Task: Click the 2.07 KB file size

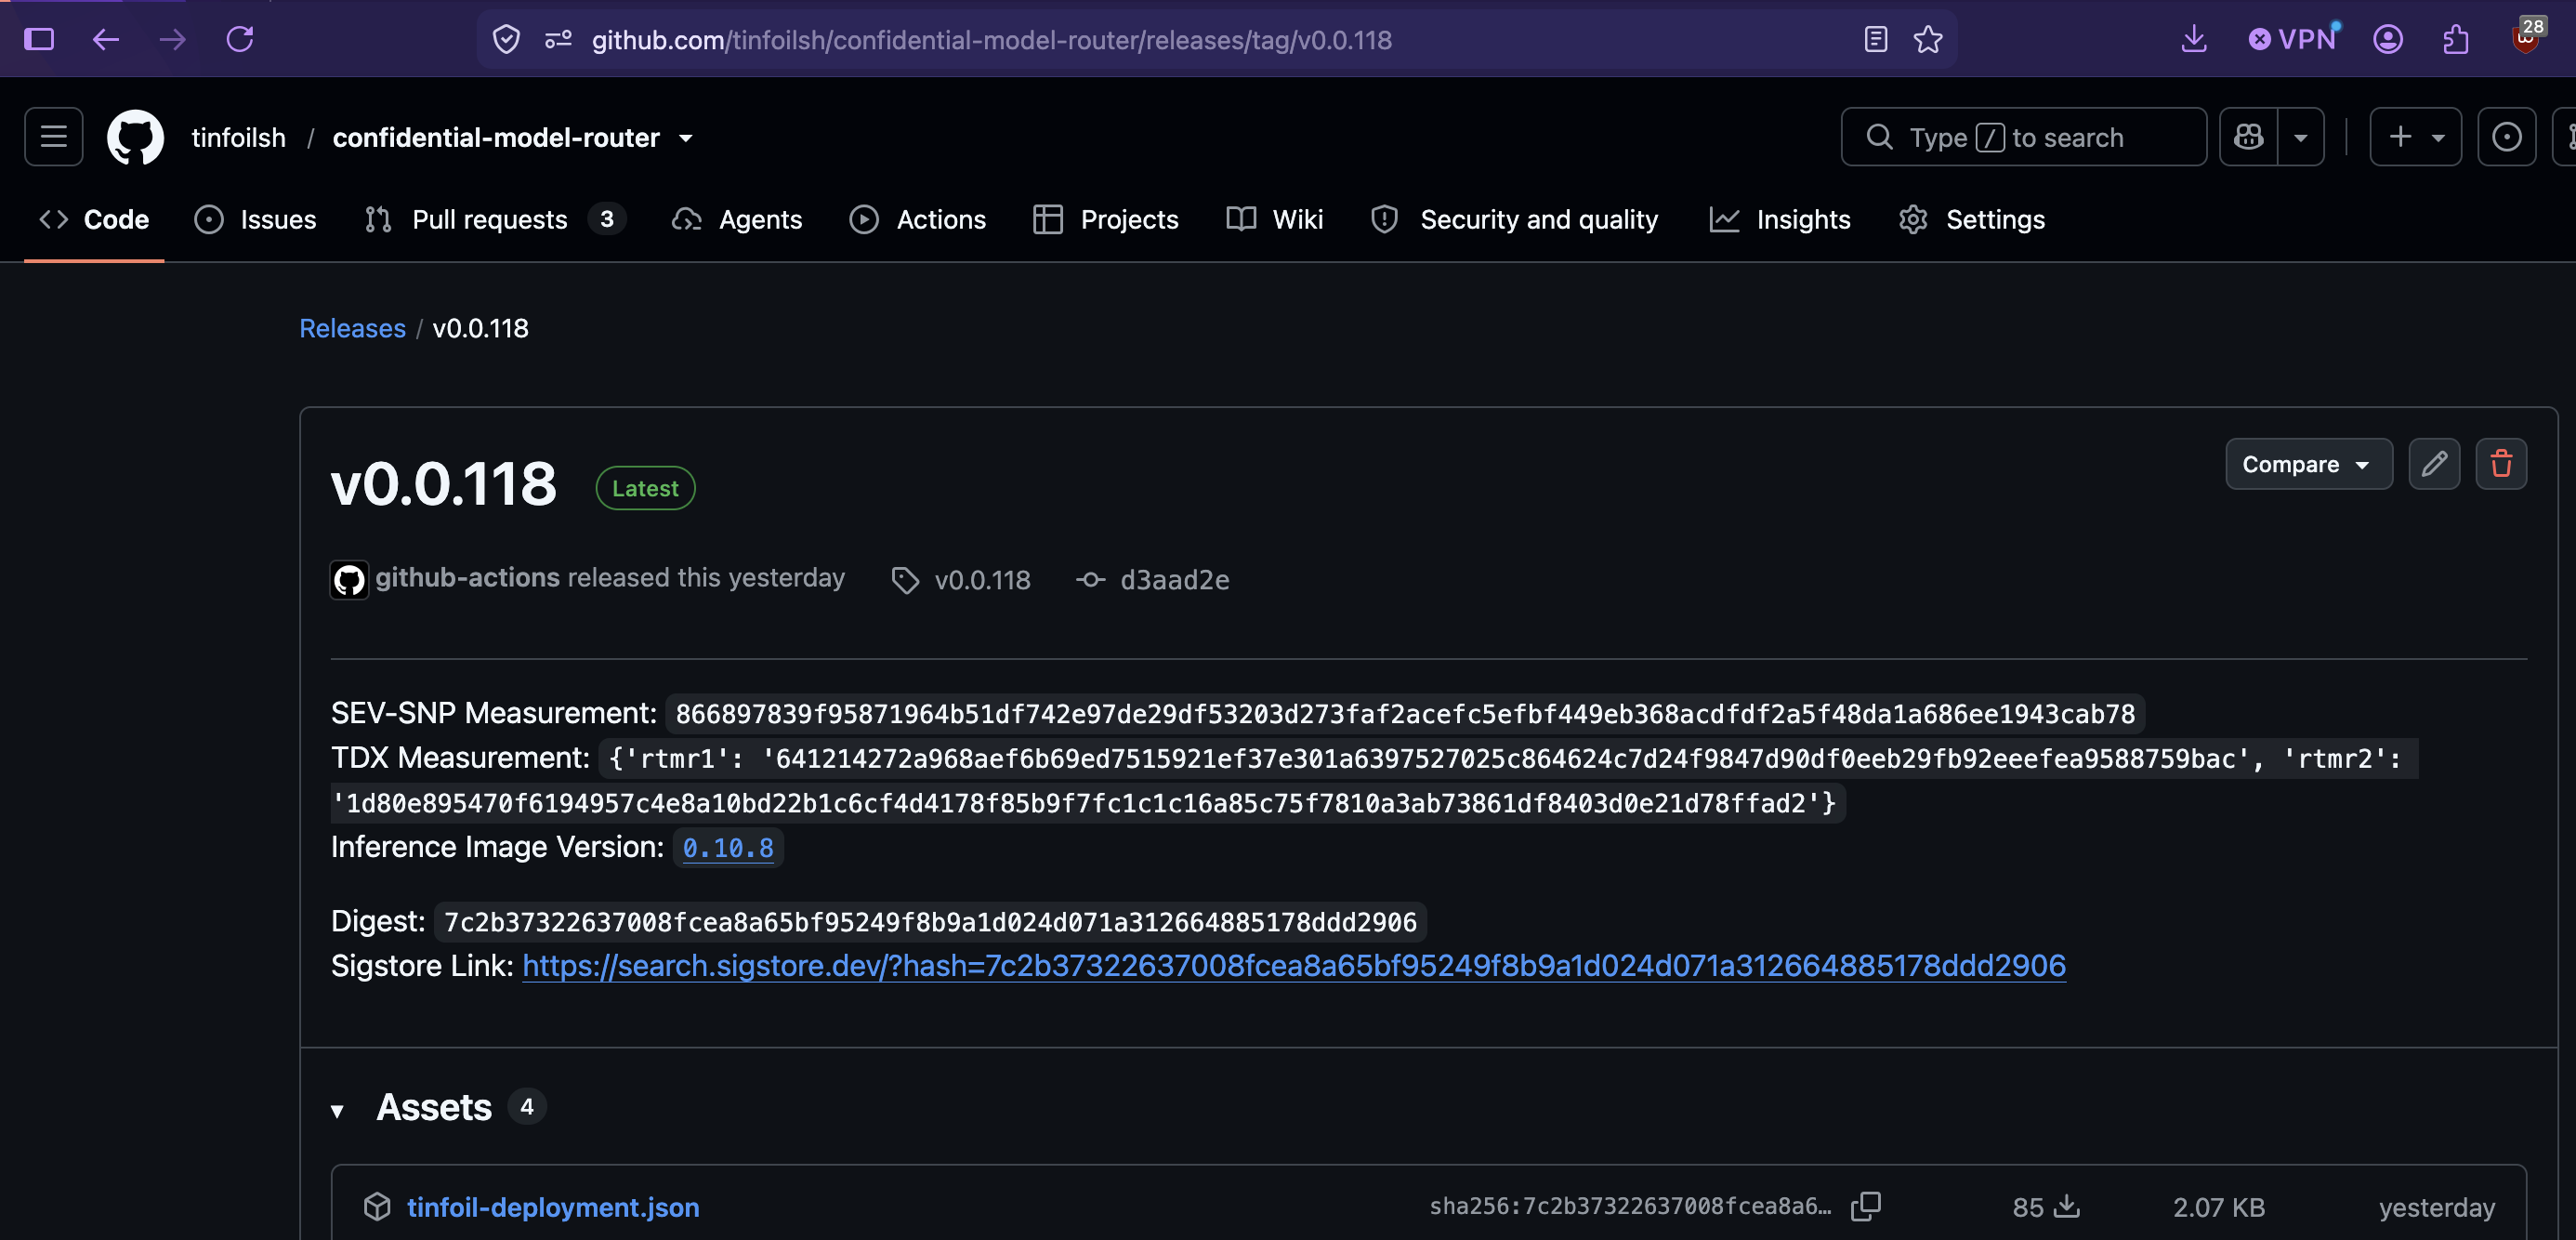Action: click(x=2218, y=1208)
